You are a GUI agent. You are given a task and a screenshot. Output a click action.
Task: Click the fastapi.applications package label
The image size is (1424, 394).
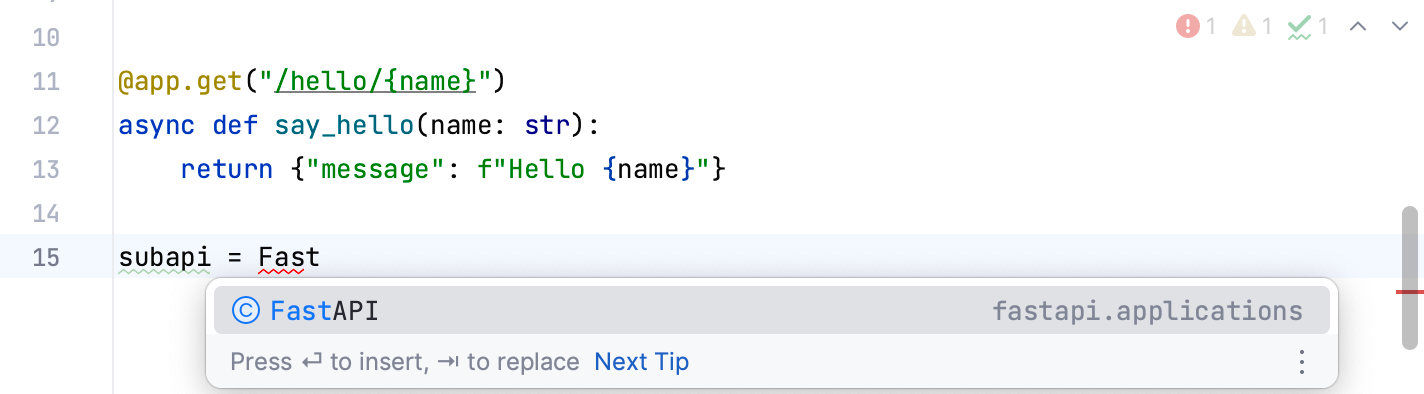tap(1147, 312)
